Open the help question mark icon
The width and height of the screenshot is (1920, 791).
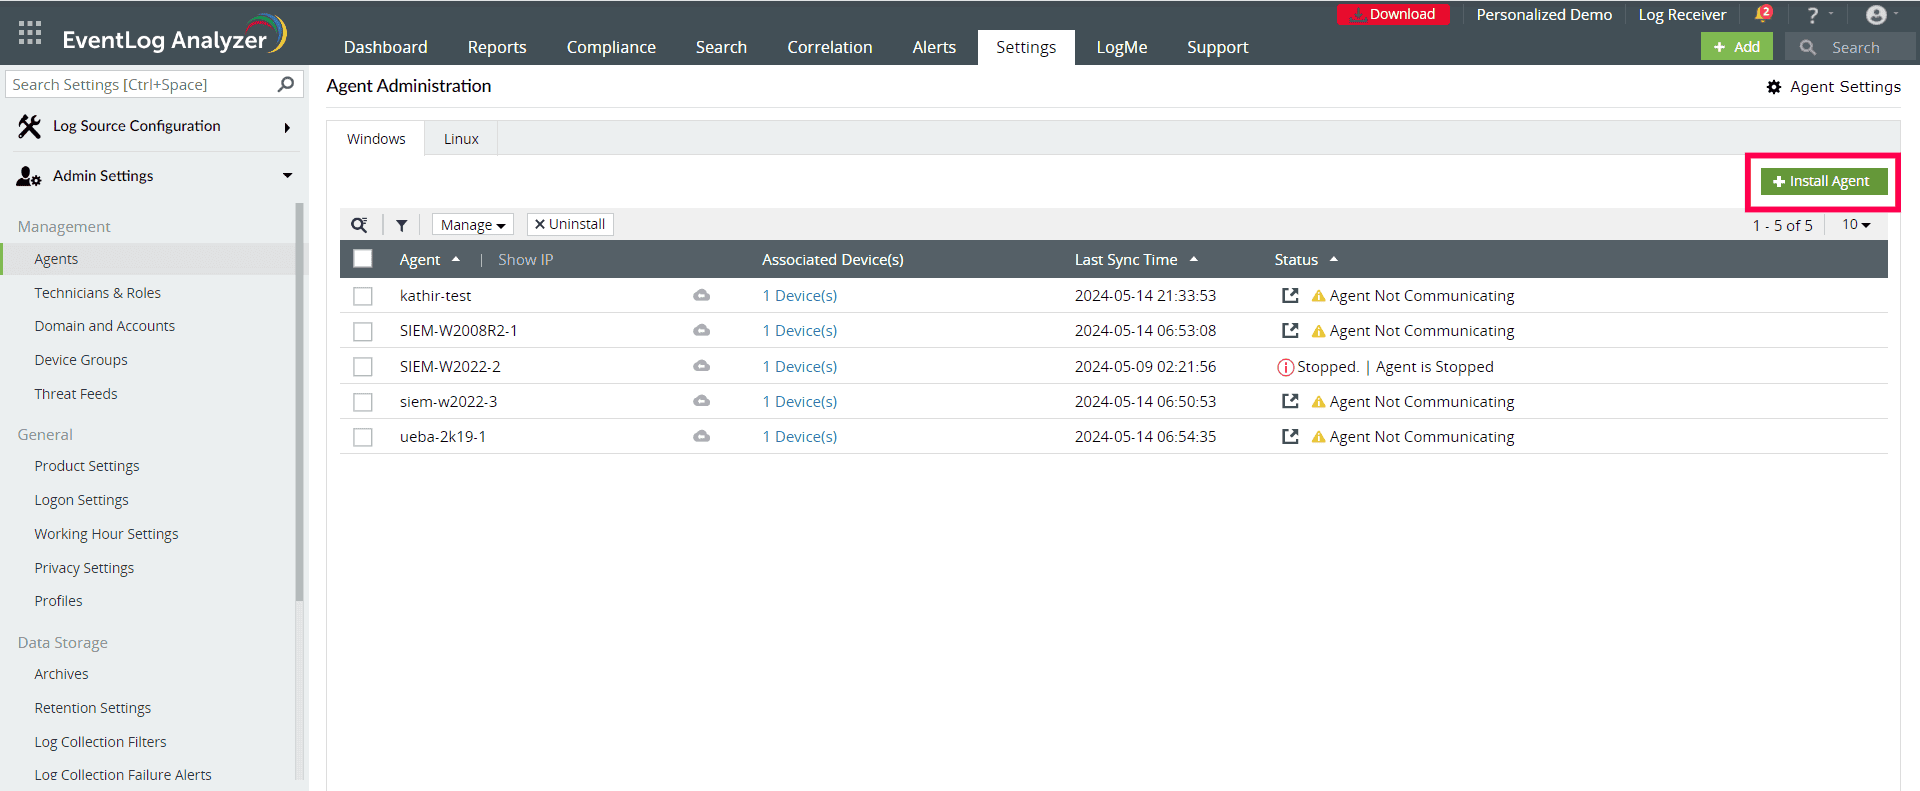pos(1812,15)
